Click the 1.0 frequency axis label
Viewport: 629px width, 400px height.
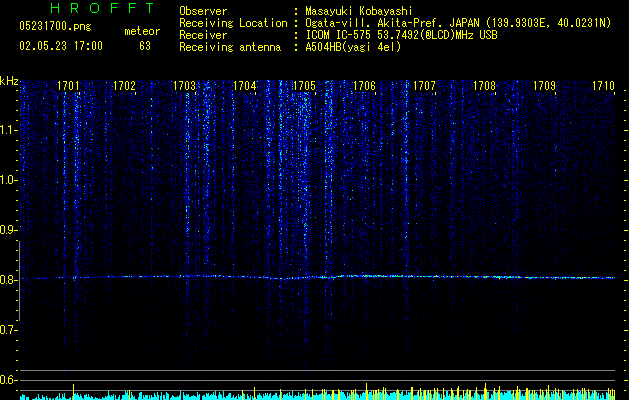click(9, 180)
